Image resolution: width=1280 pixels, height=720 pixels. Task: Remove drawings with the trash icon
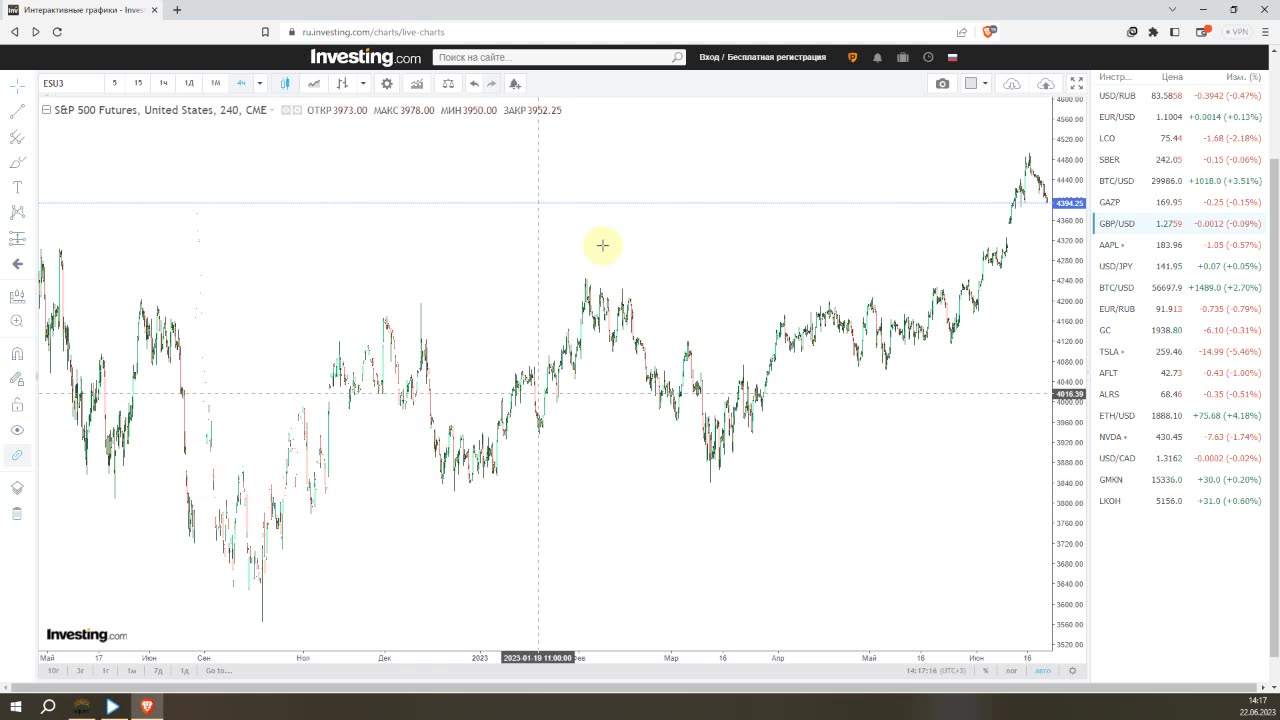[x=17, y=513]
